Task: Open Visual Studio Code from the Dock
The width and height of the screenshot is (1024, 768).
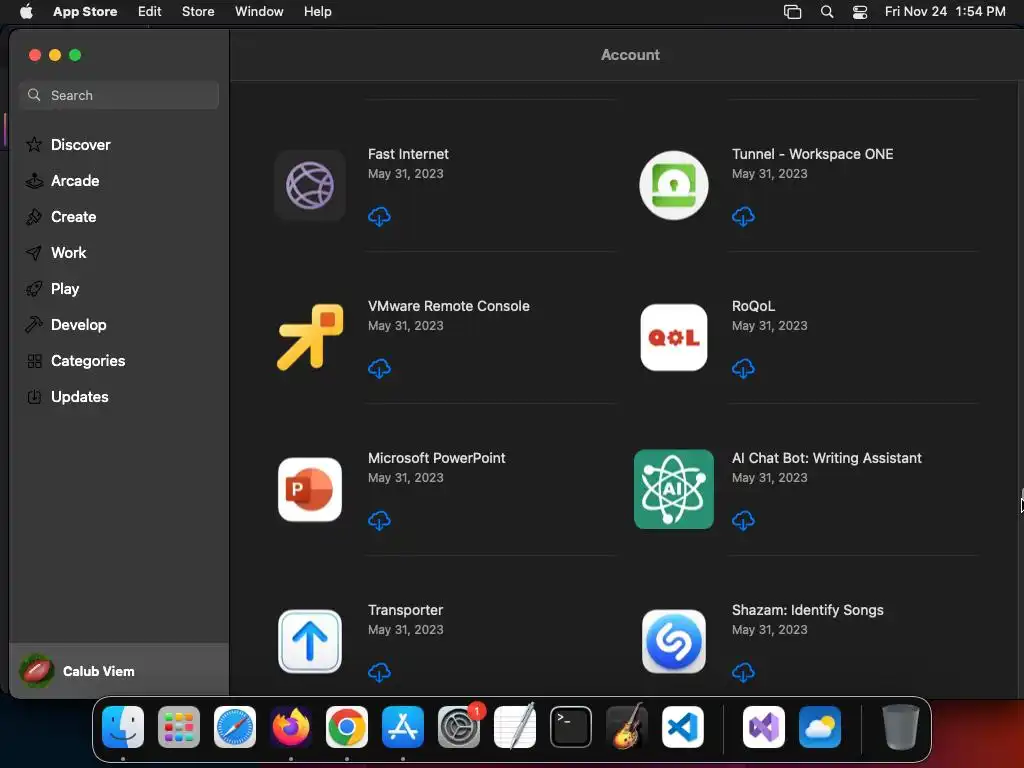Action: point(683,727)
